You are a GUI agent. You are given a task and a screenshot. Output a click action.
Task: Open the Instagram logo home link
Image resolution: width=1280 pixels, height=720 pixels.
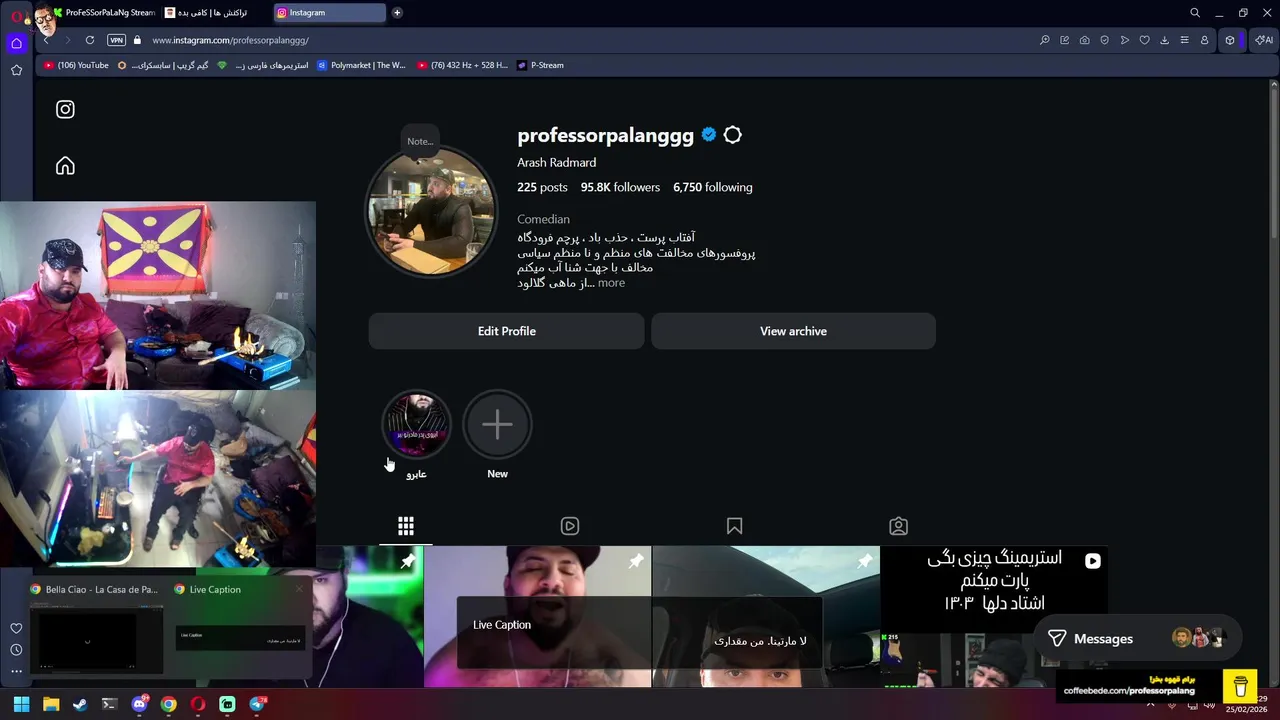coord(65,110)
